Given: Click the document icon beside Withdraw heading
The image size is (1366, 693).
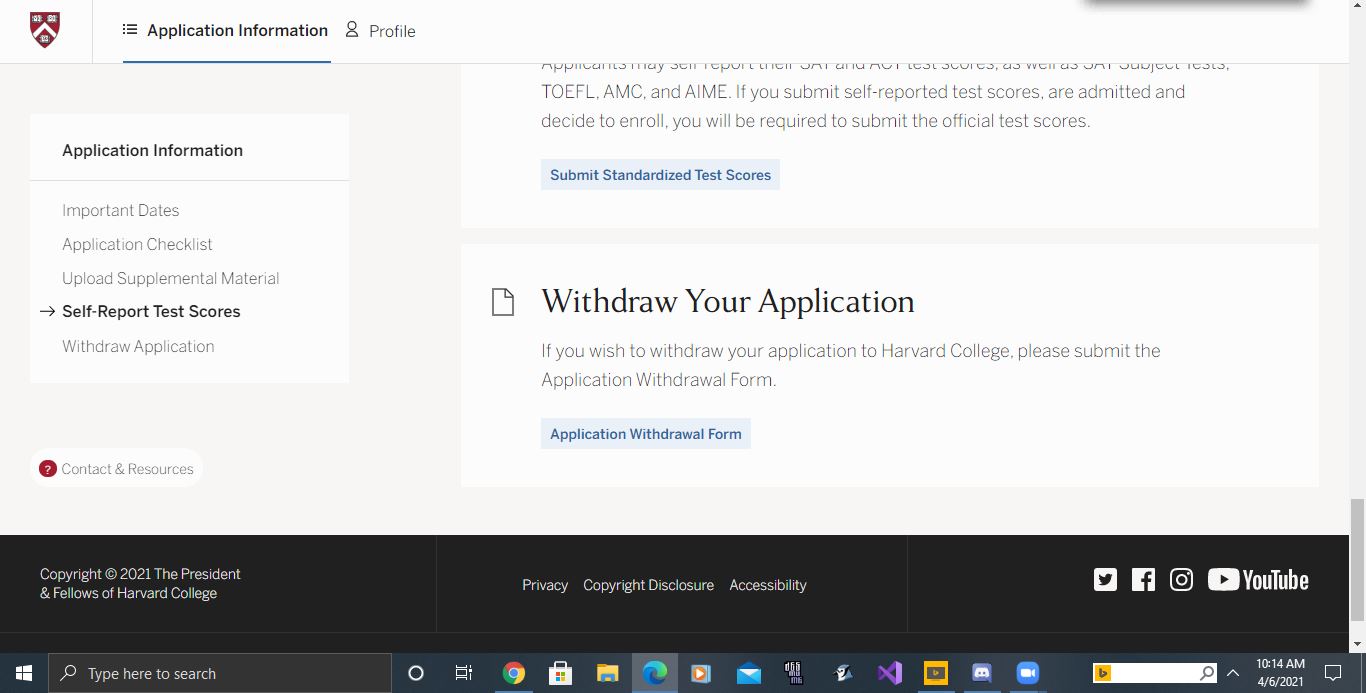Looking at the screenshot, I should pyautogui.click(x=503, y=302).
